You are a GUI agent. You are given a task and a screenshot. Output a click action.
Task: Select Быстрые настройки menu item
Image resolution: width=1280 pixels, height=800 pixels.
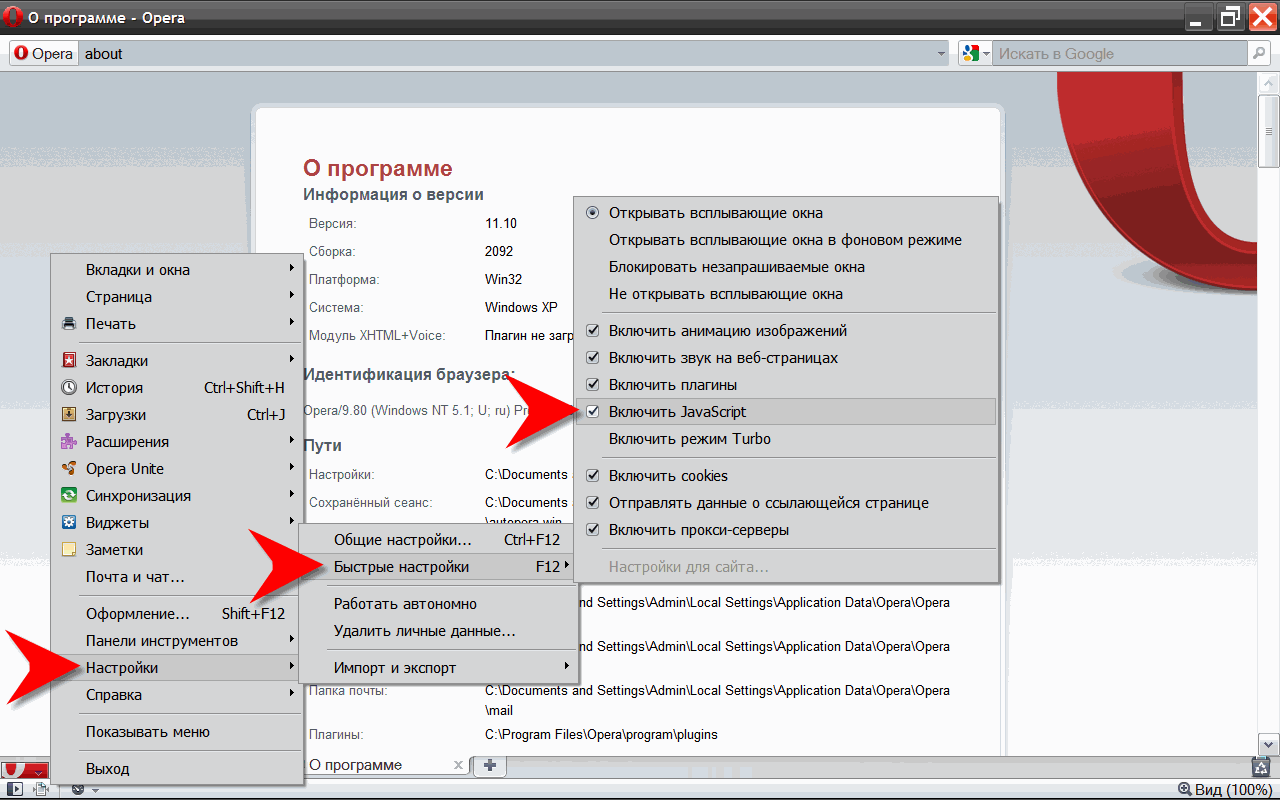pyautogui.click(x=438, y=567)
